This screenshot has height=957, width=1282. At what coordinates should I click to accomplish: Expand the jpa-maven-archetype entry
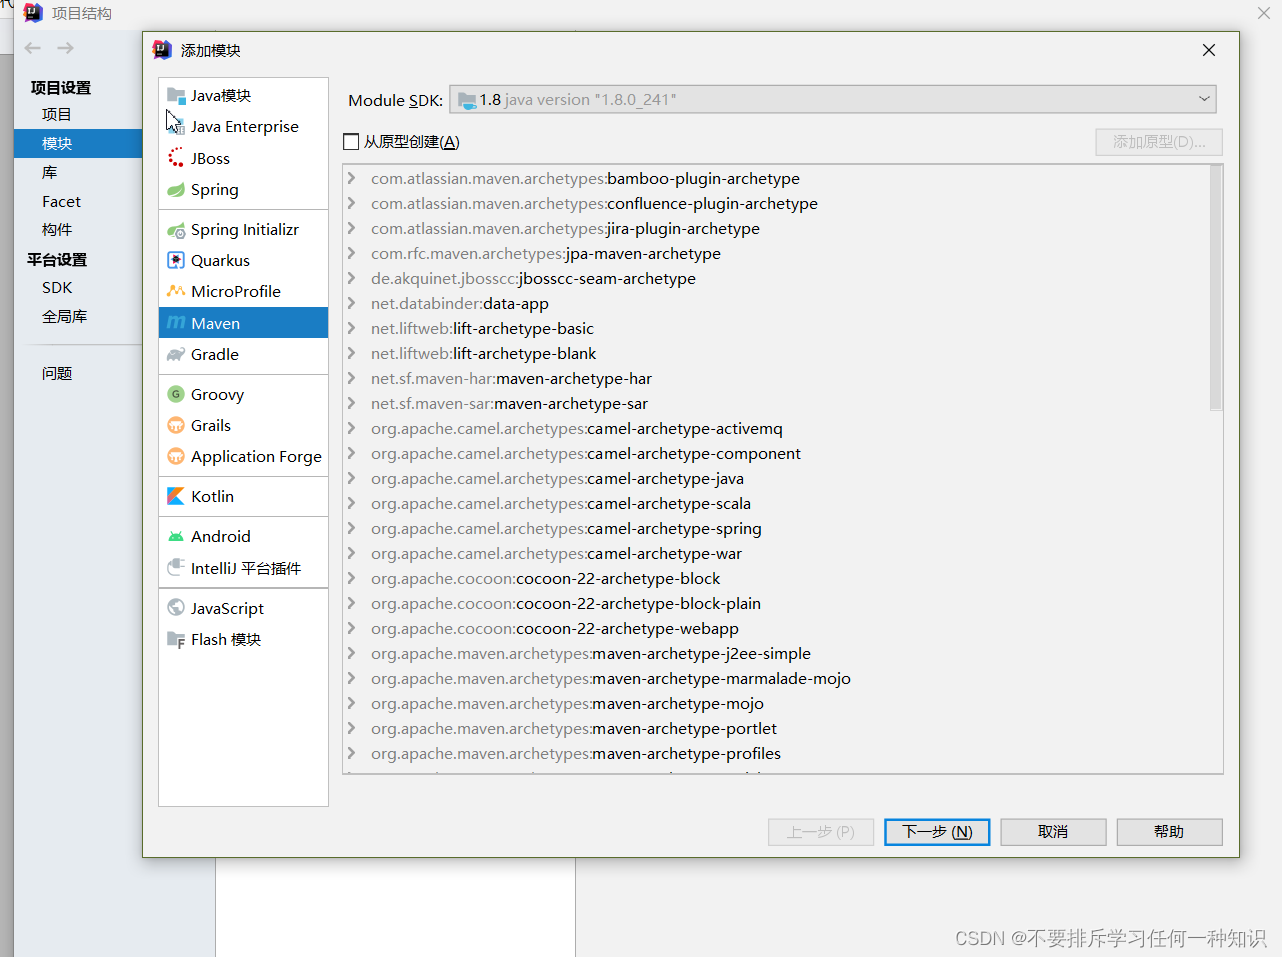(352, 253)
